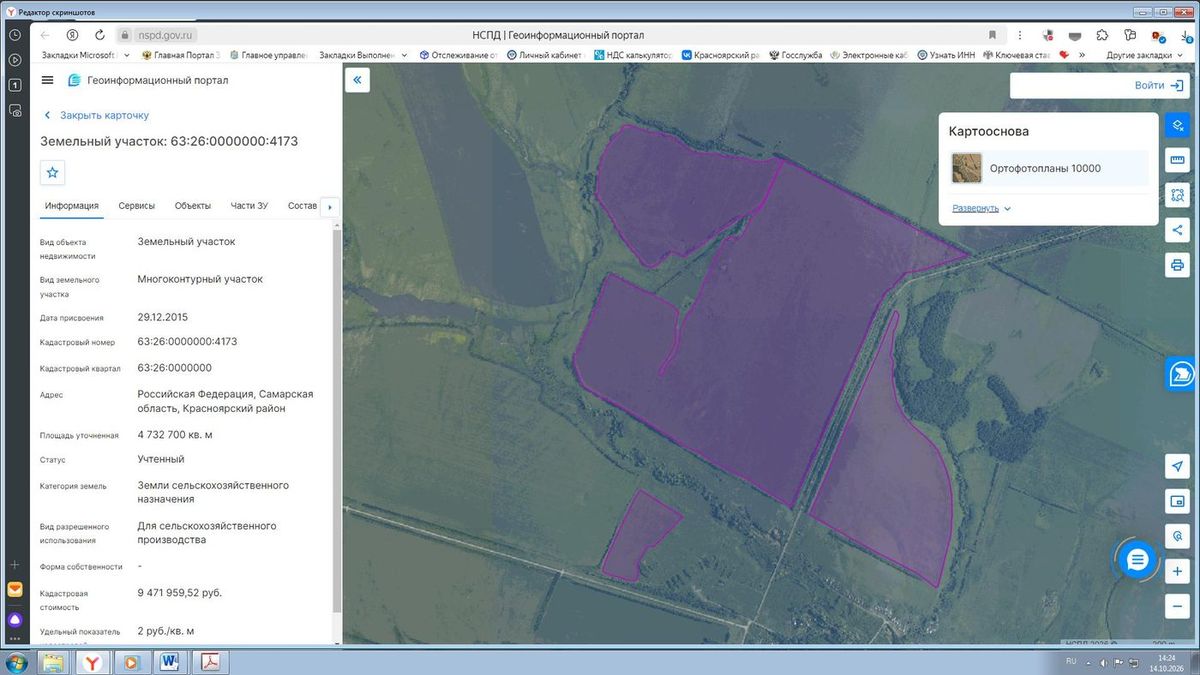The image size is (1200, 675).
Task: Switch to the Части ЗУ tab
Action: [x=249, y=206]
